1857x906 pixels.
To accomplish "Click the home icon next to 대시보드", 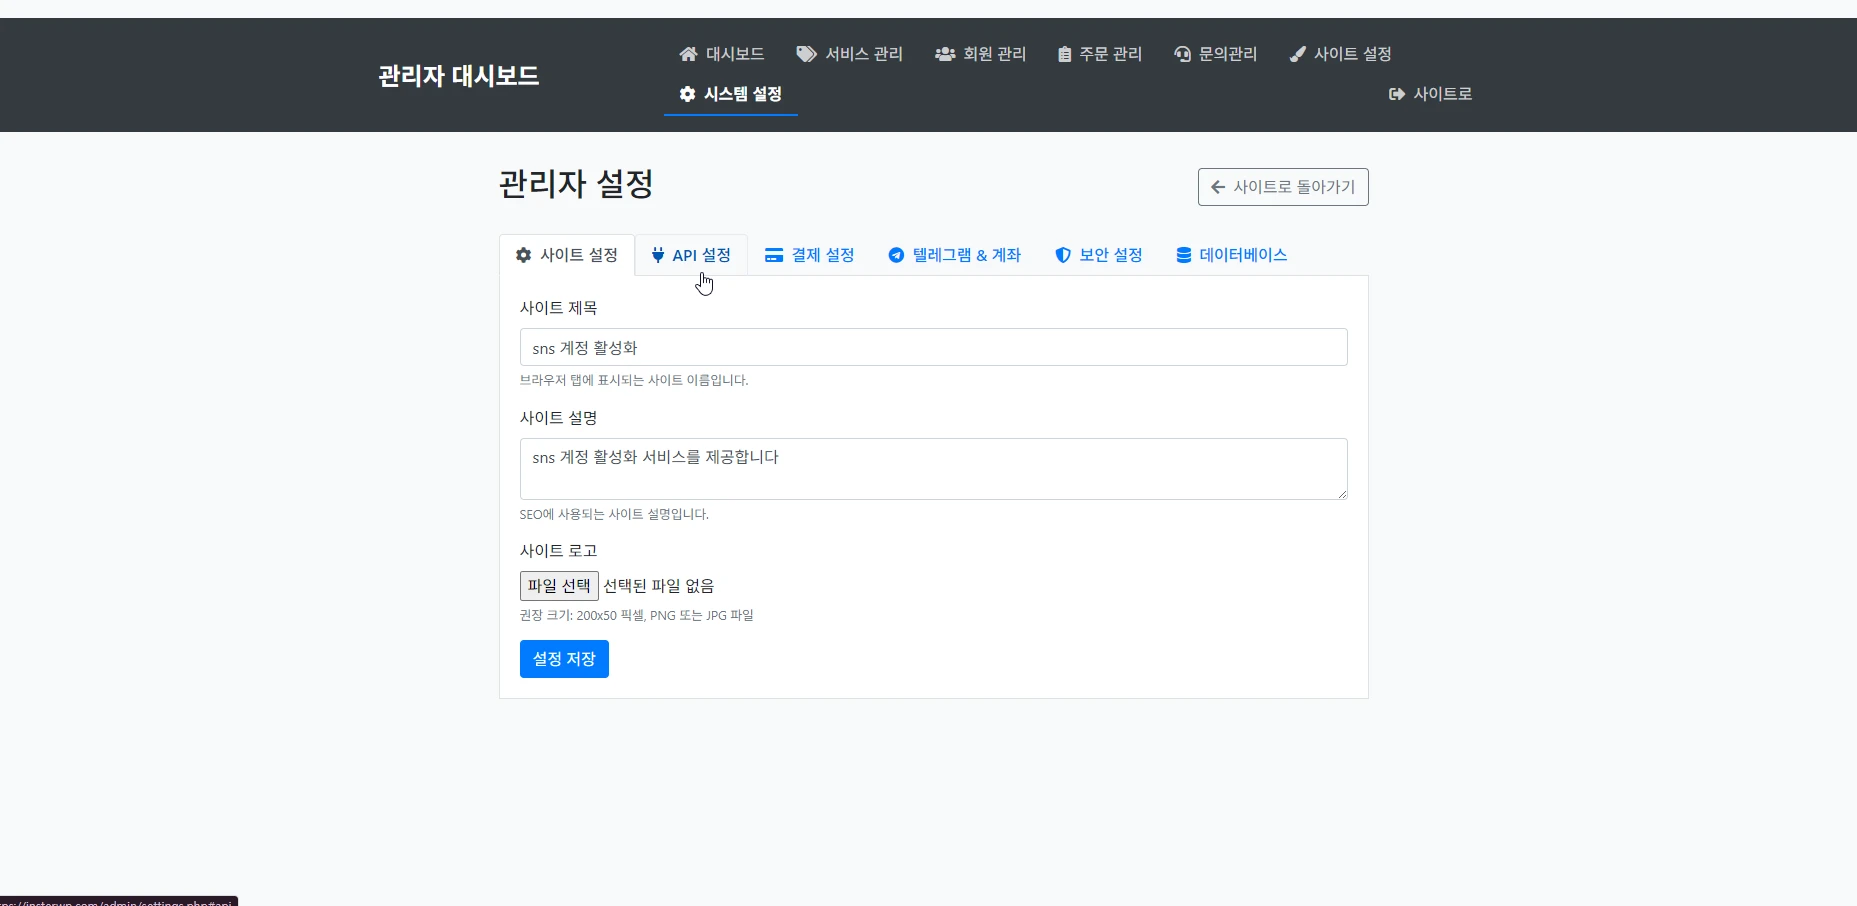I will point(688,54).
